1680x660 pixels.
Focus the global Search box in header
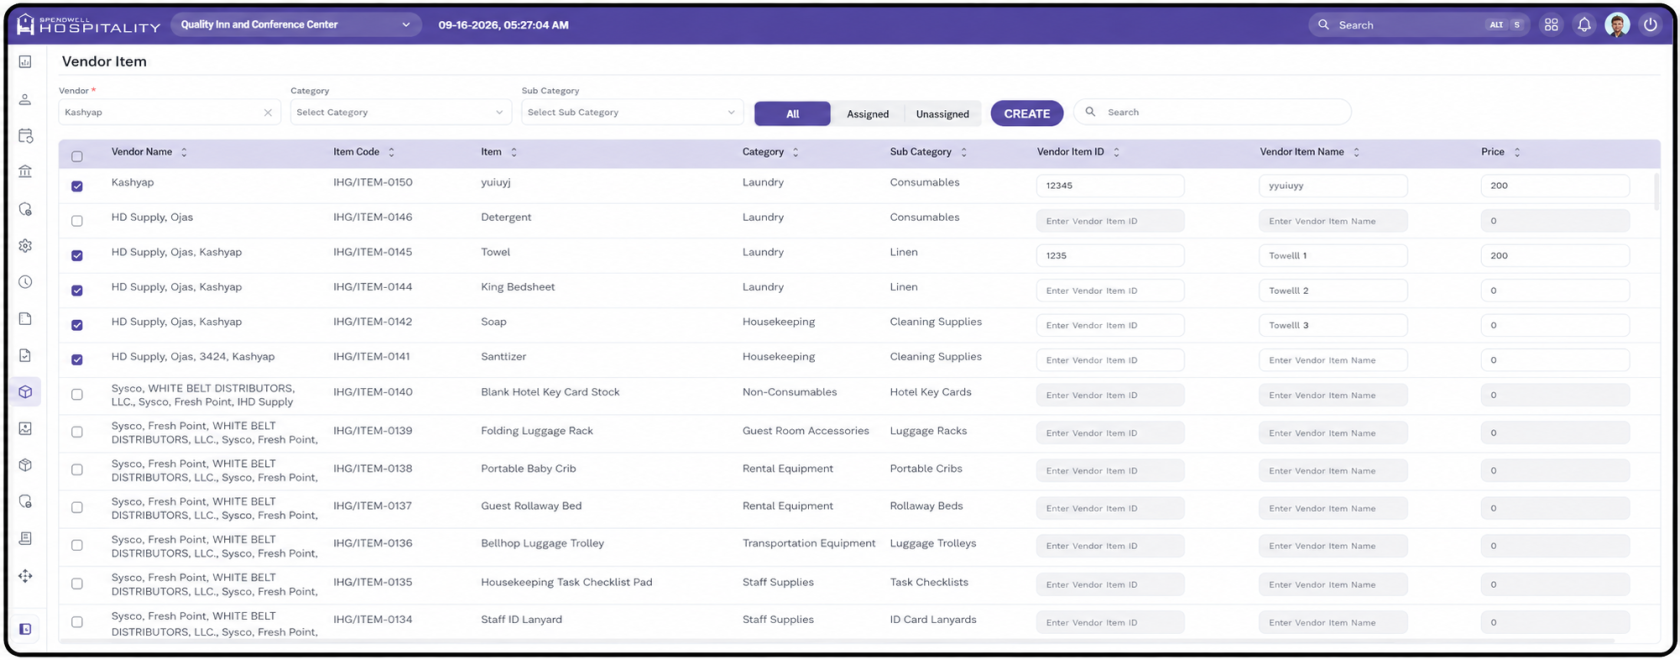tap(1418, 25)
